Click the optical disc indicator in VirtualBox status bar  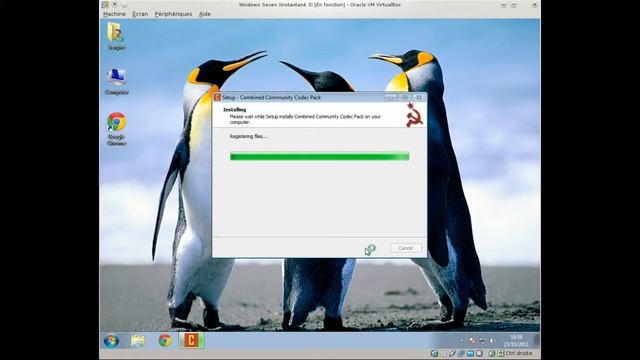point(444,353)
